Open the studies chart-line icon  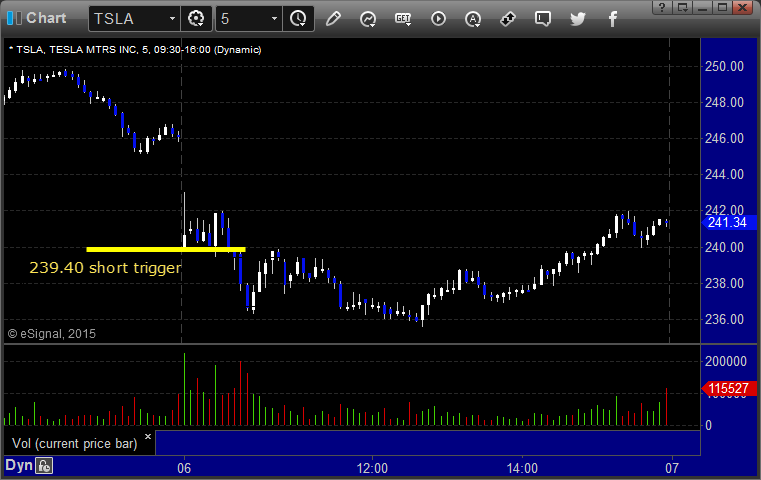coord(368,19)
